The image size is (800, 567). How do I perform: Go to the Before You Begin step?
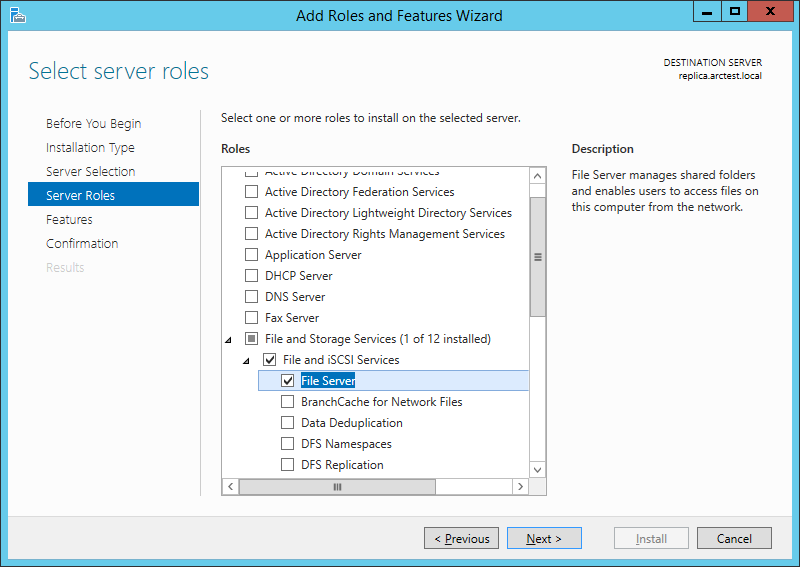94,124
